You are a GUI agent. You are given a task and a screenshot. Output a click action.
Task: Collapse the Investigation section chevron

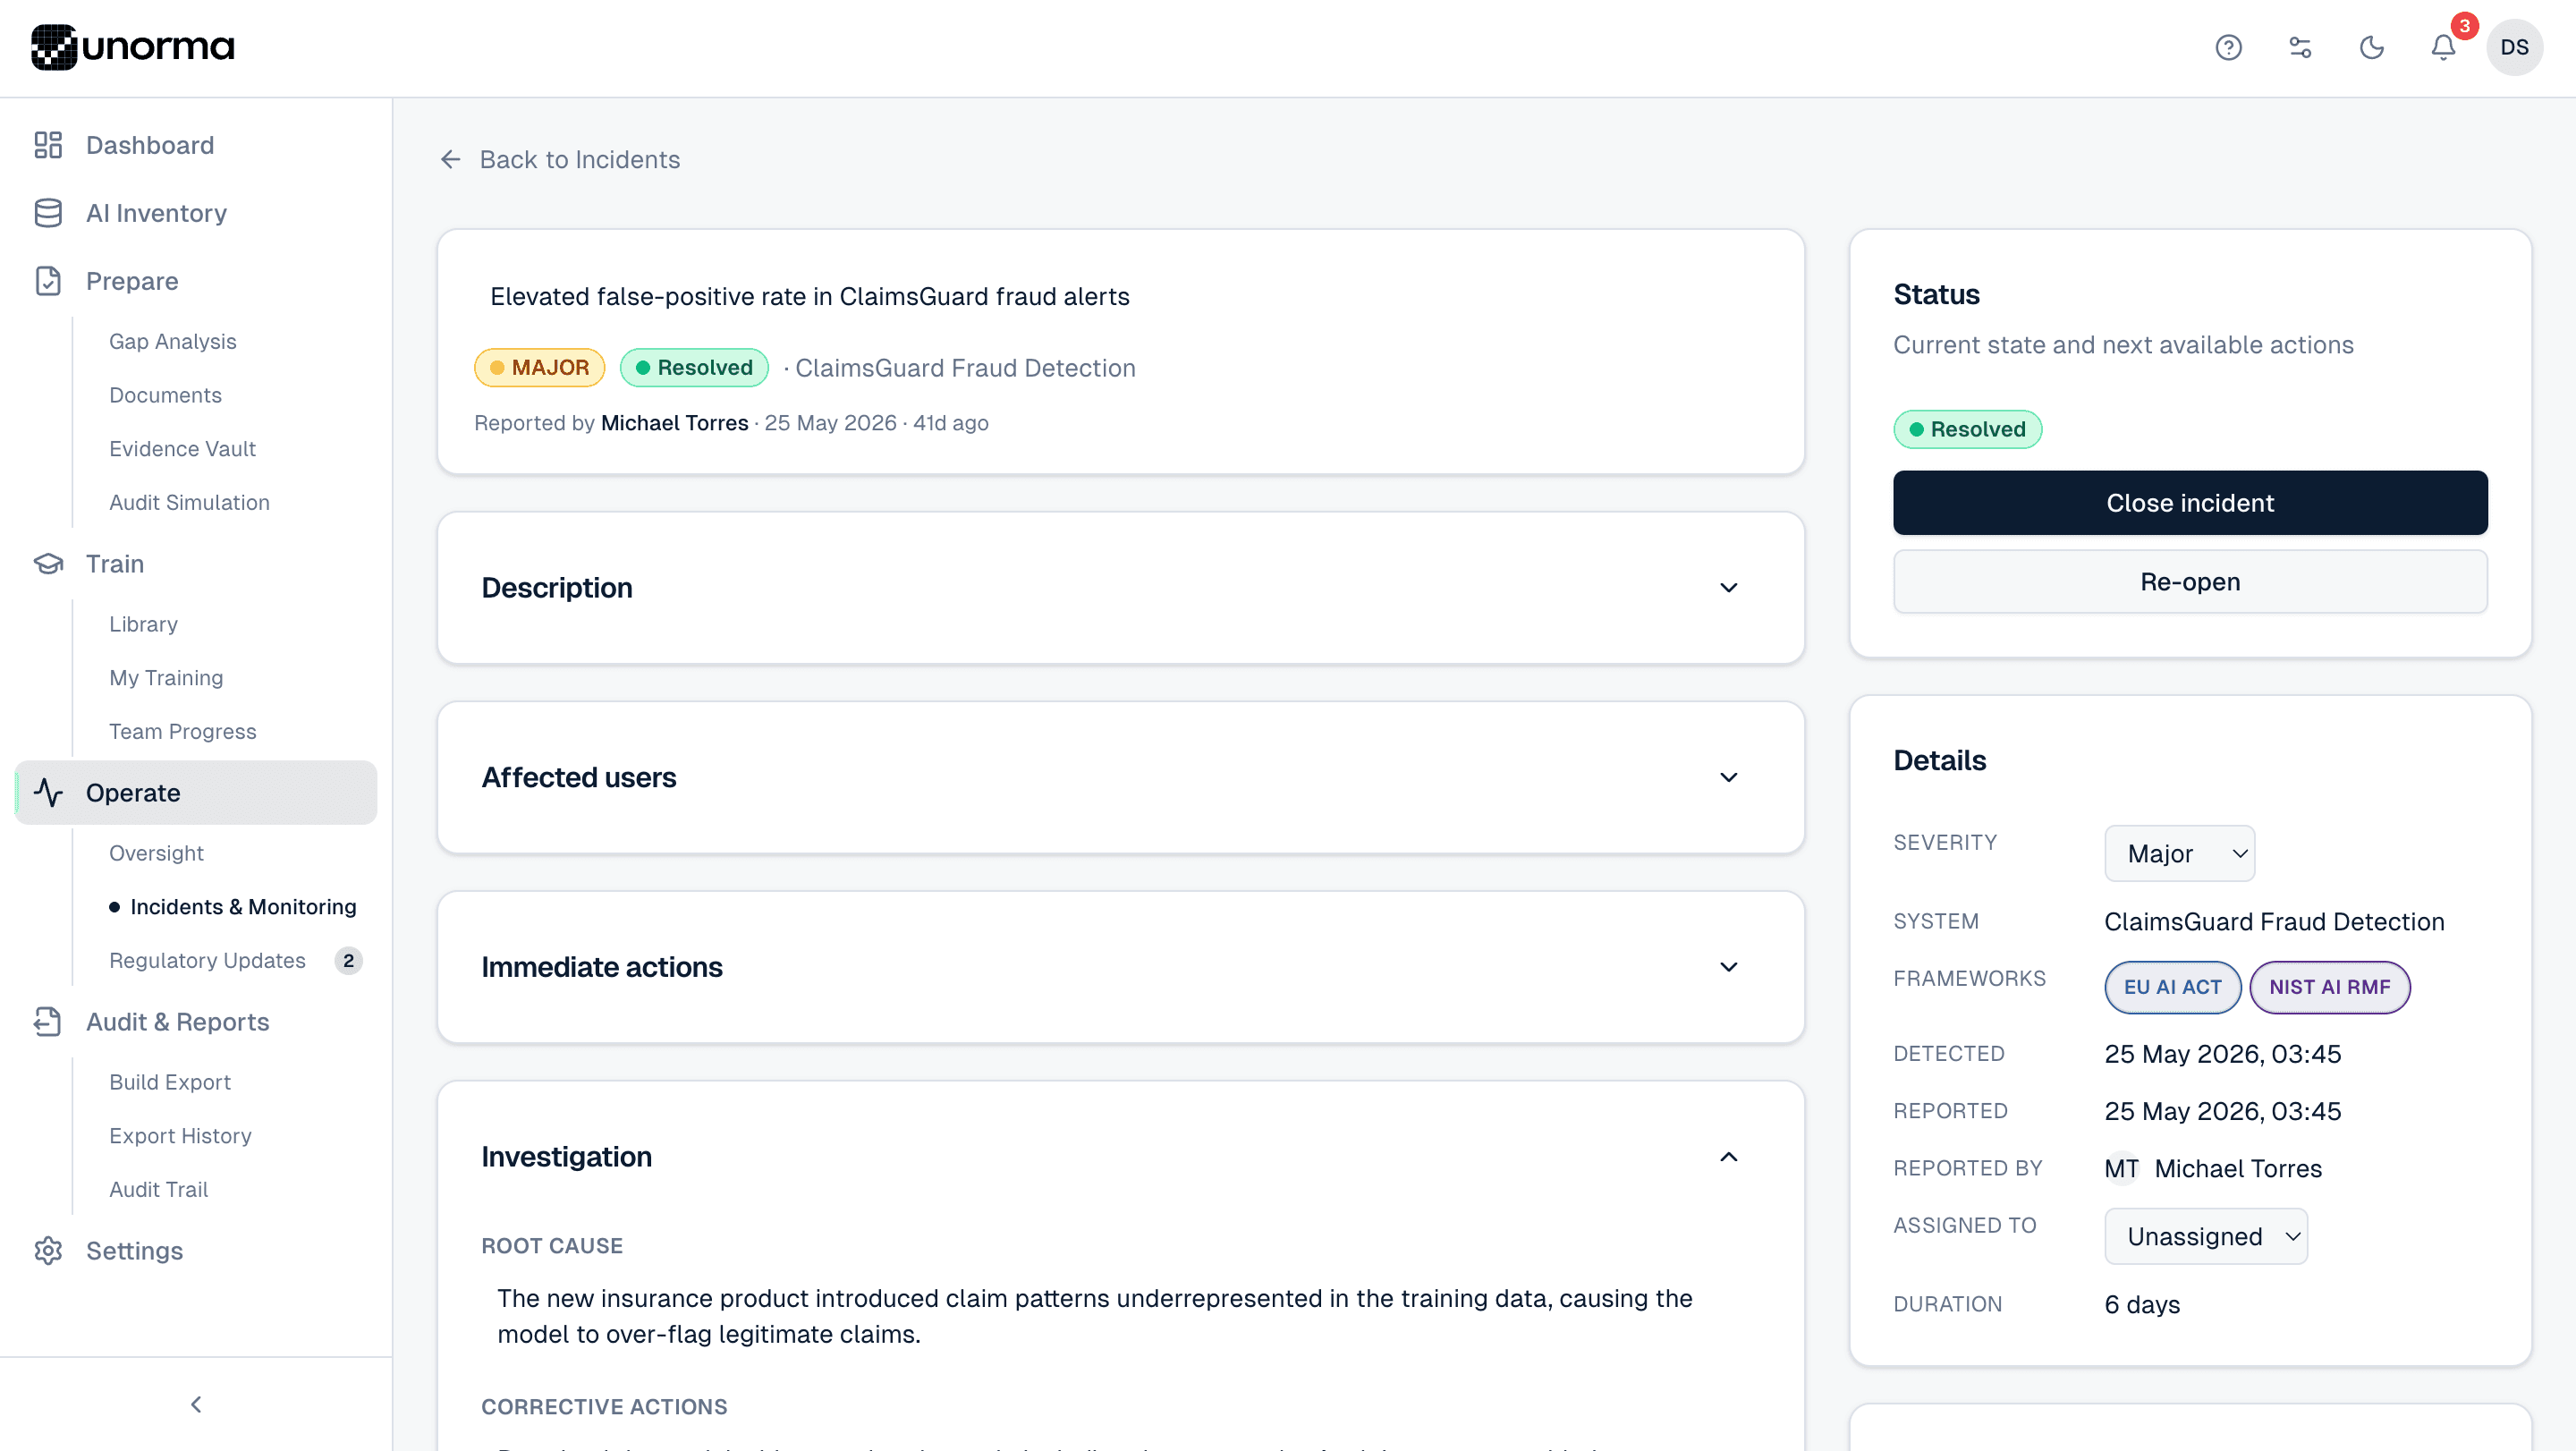(1728, 1157)
